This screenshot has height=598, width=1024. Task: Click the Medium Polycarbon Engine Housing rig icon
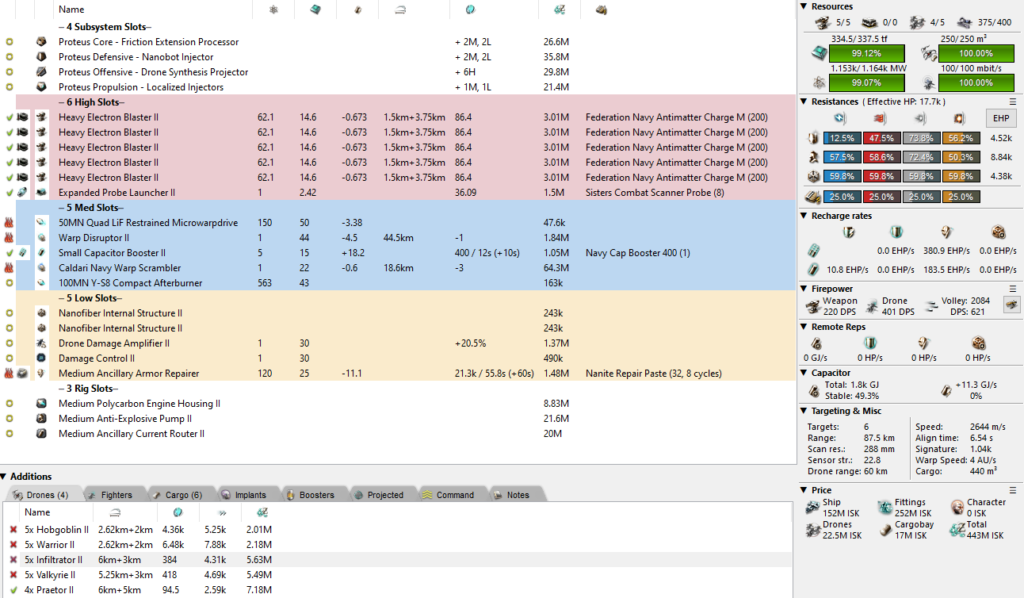(41, 404)
